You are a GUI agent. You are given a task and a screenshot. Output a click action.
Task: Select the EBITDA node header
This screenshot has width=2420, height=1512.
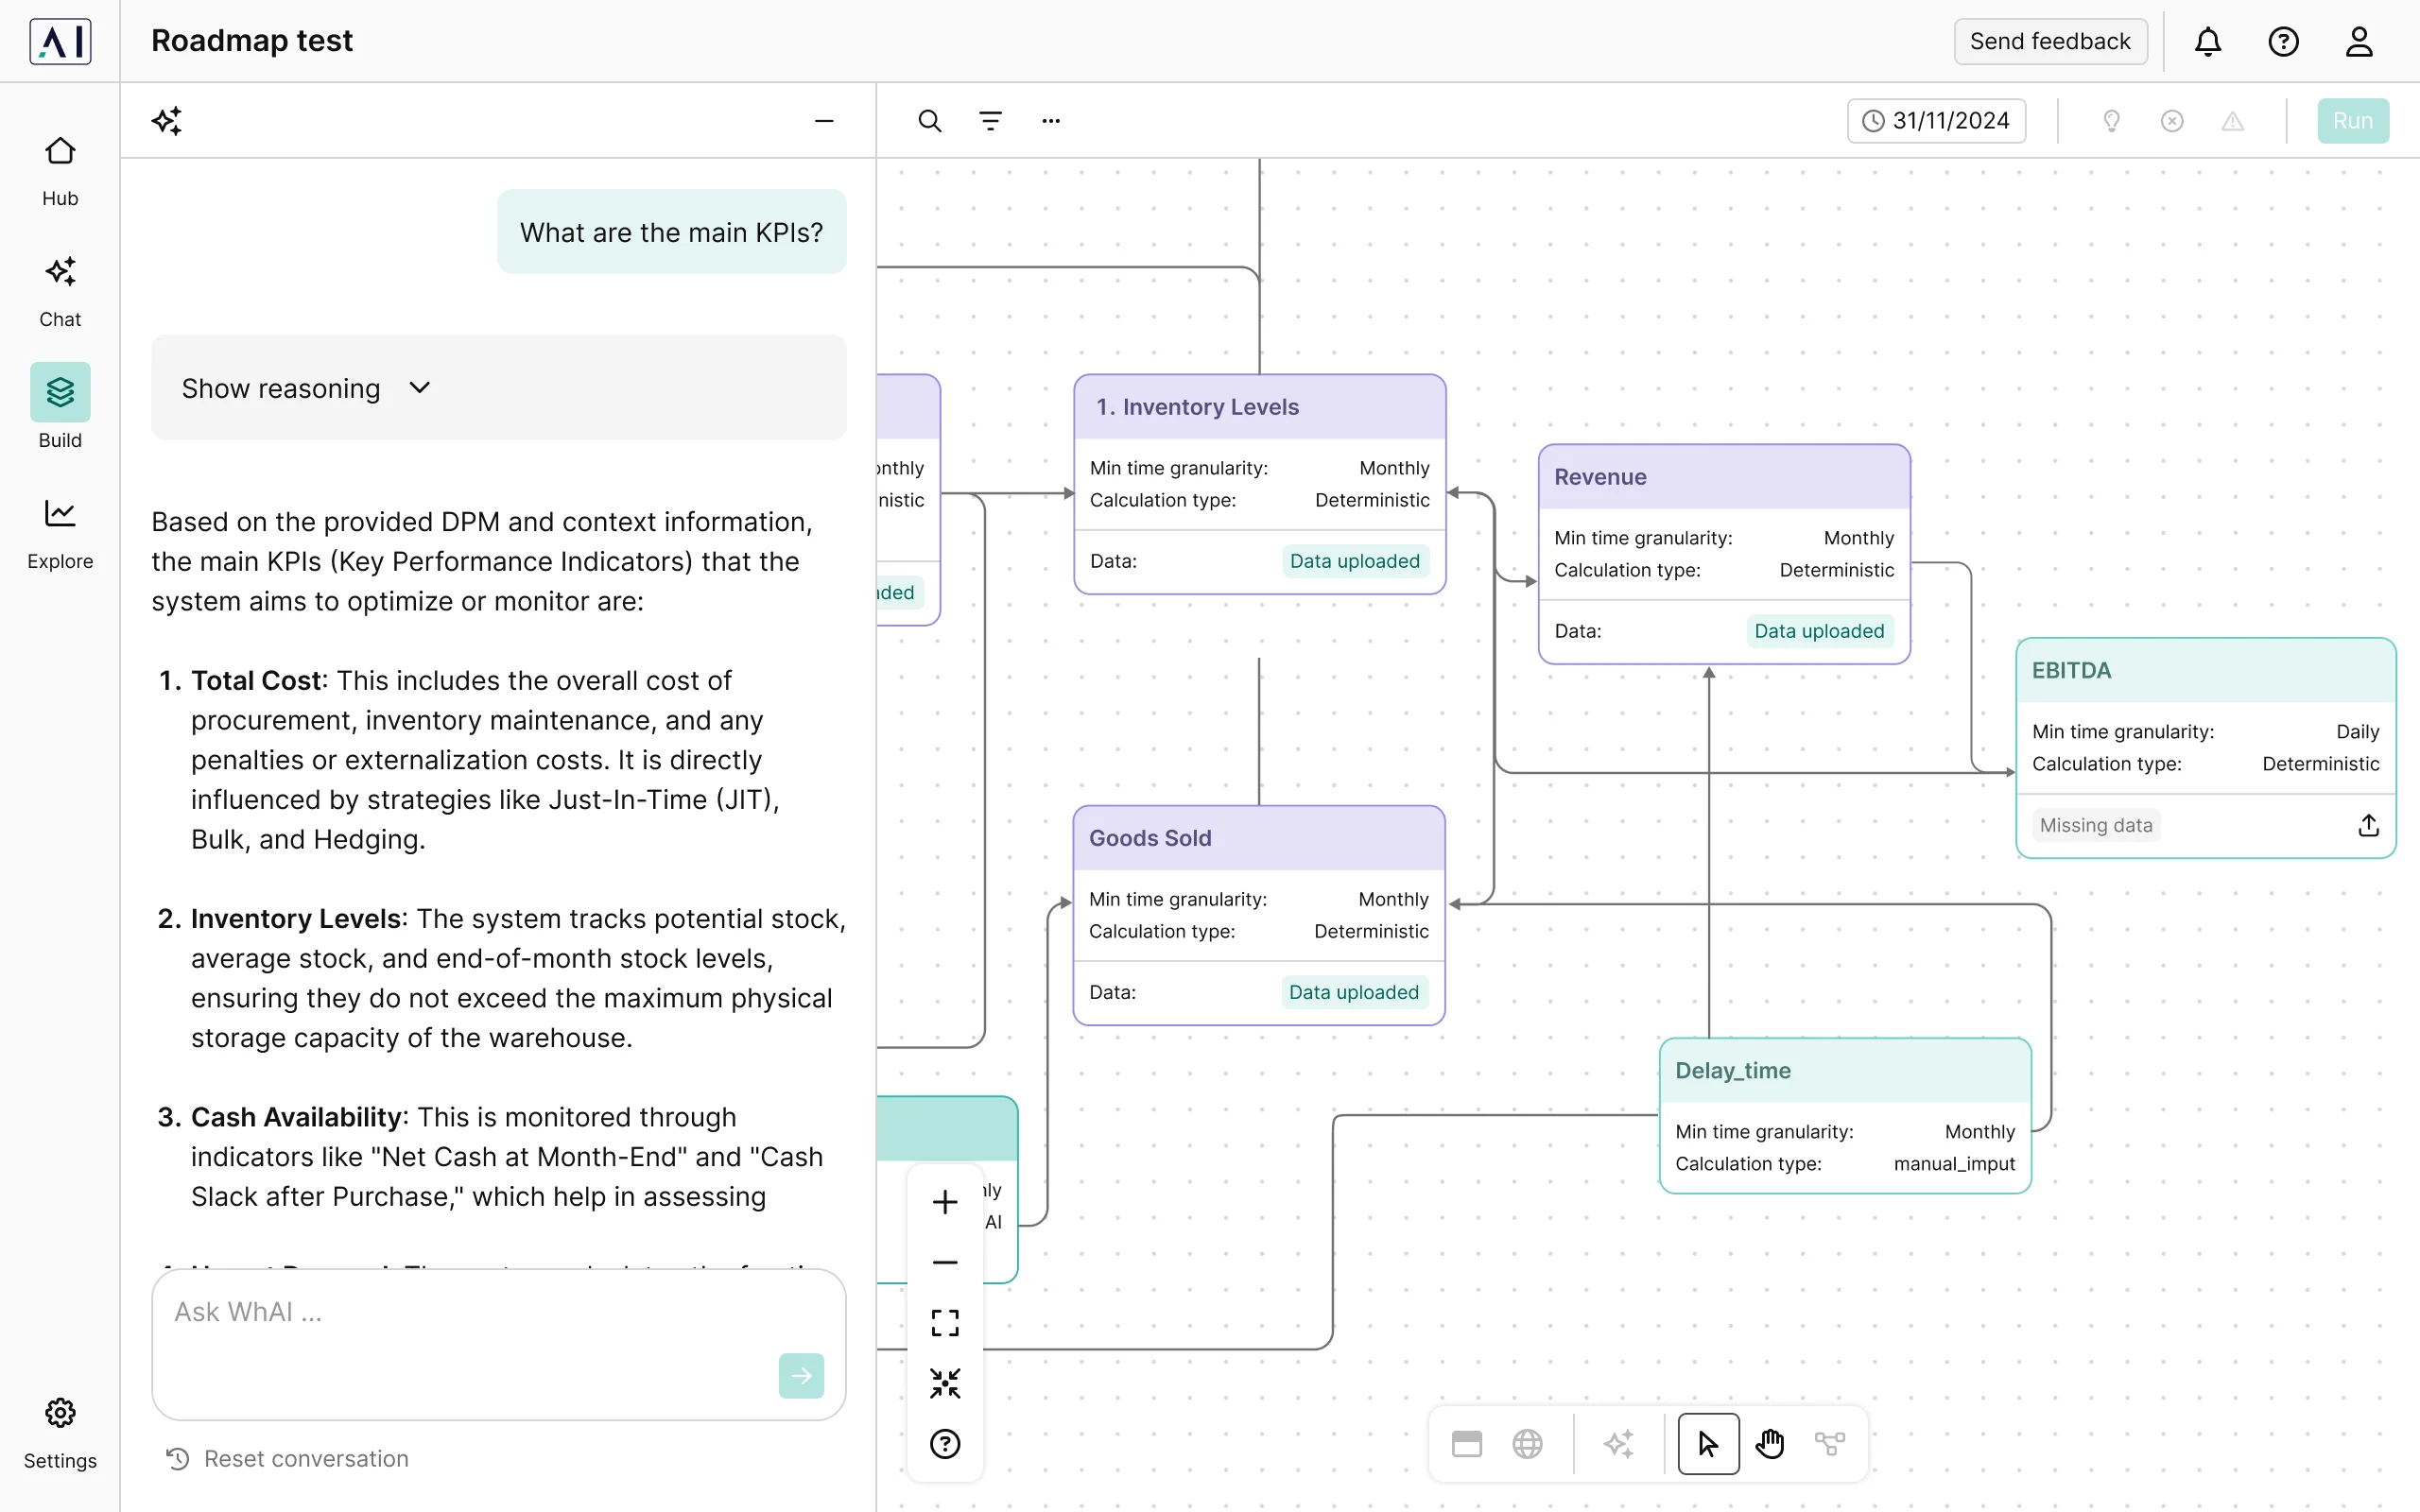point(2205,671)
